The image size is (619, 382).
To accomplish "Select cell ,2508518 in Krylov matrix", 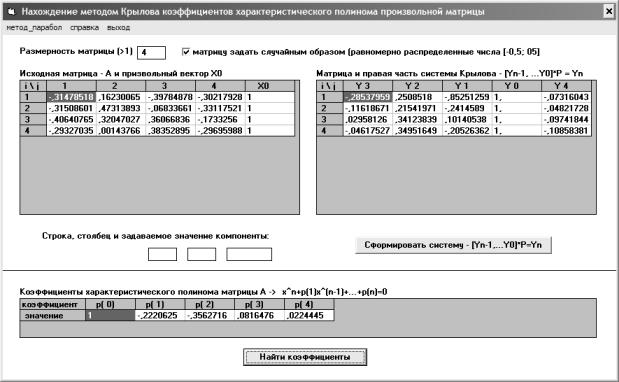I will pyautogui.click(x=418, y=97).
